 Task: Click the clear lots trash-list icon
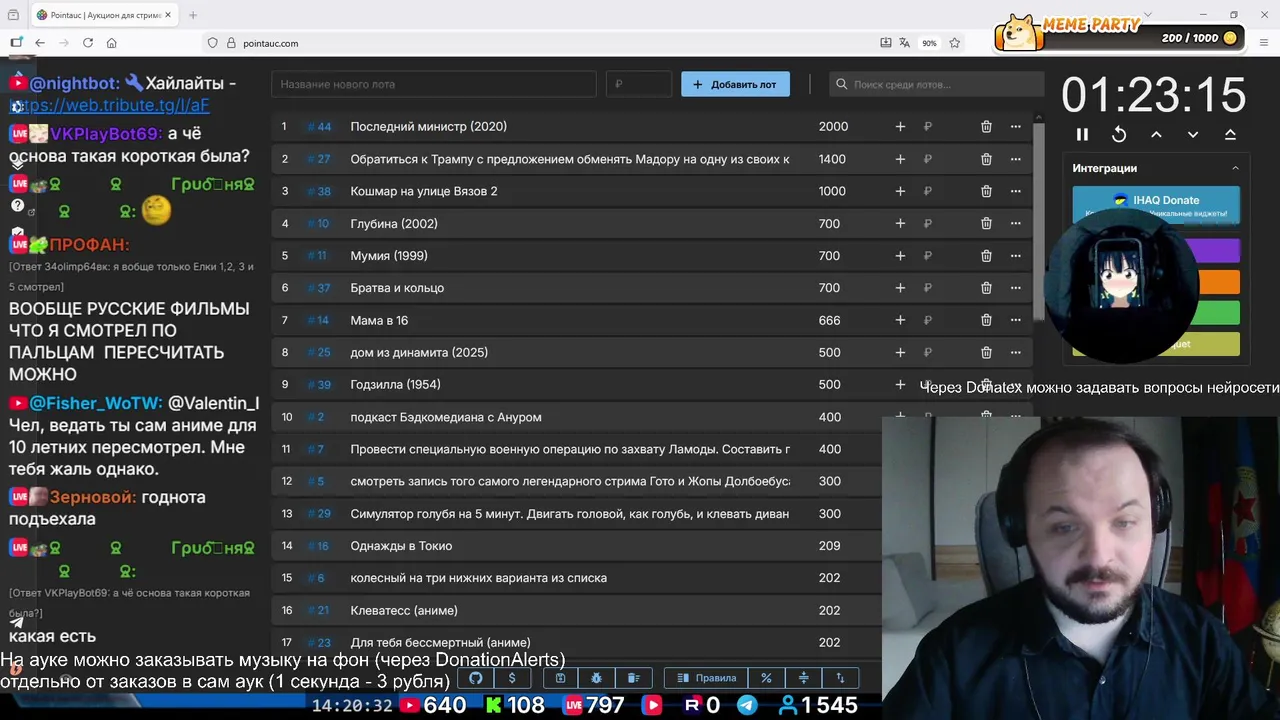[633, 678]
